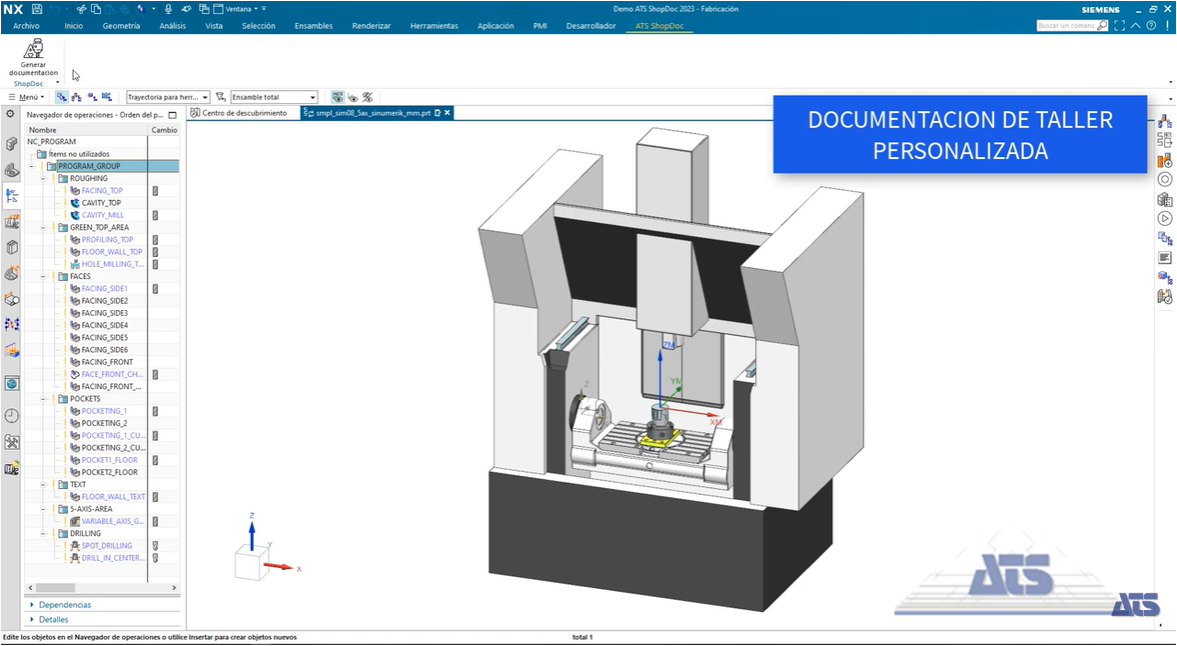This screenshot has width=1177, height=646.
Task: Click the funnel filter icon beside the Trayectoria dropdown
Action: tap(220, 97)
